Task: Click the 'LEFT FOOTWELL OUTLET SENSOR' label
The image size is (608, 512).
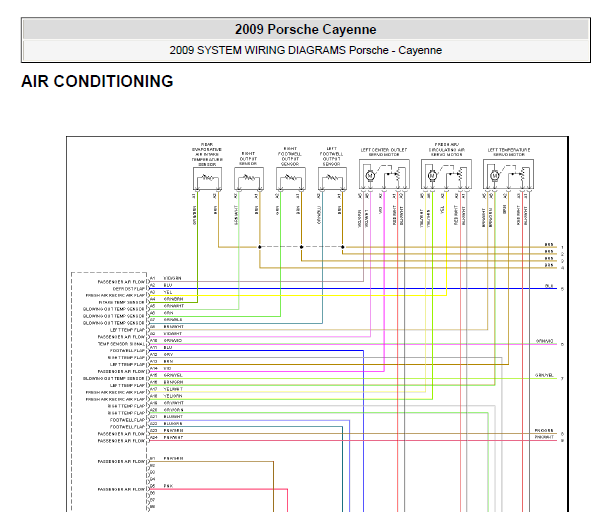Action: point(332,156)
